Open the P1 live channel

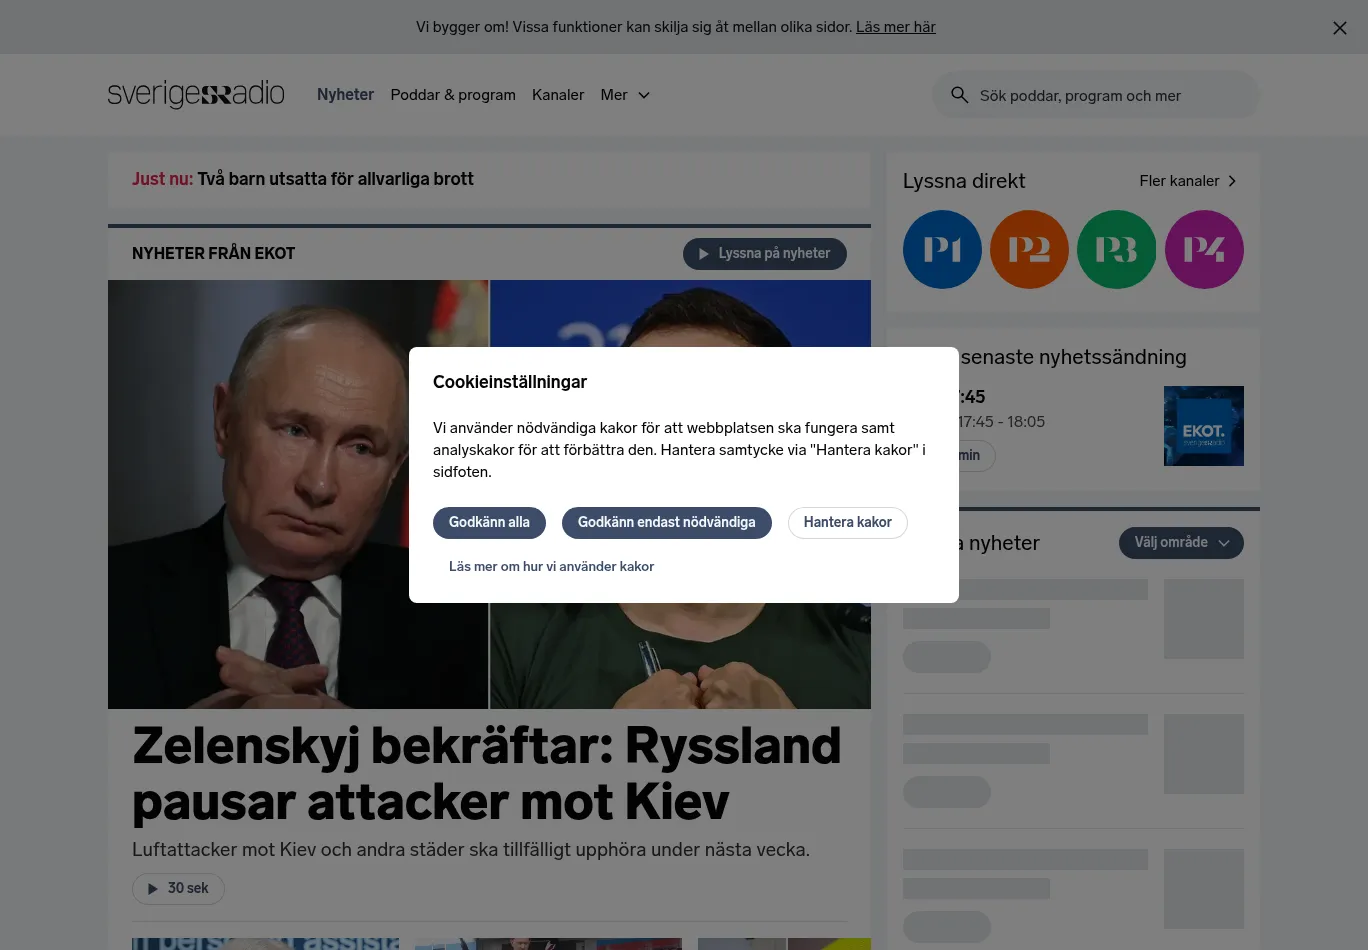[942, 250]
